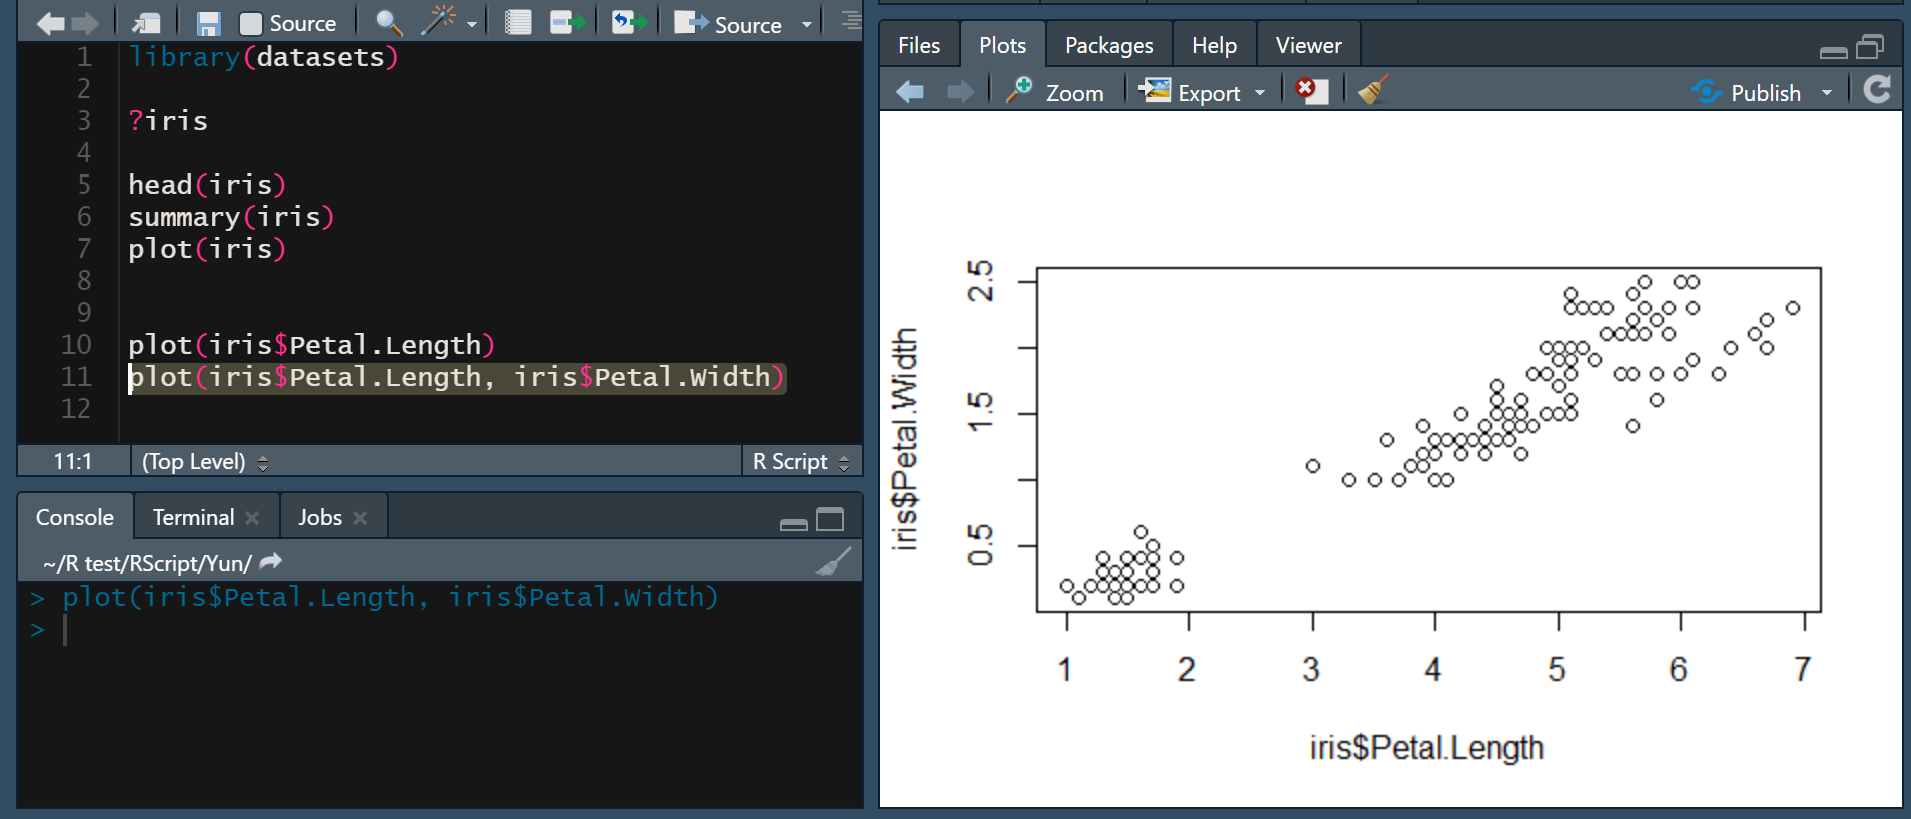
Task: Open the (Top Level) scope selector
Action: [206, 461]
